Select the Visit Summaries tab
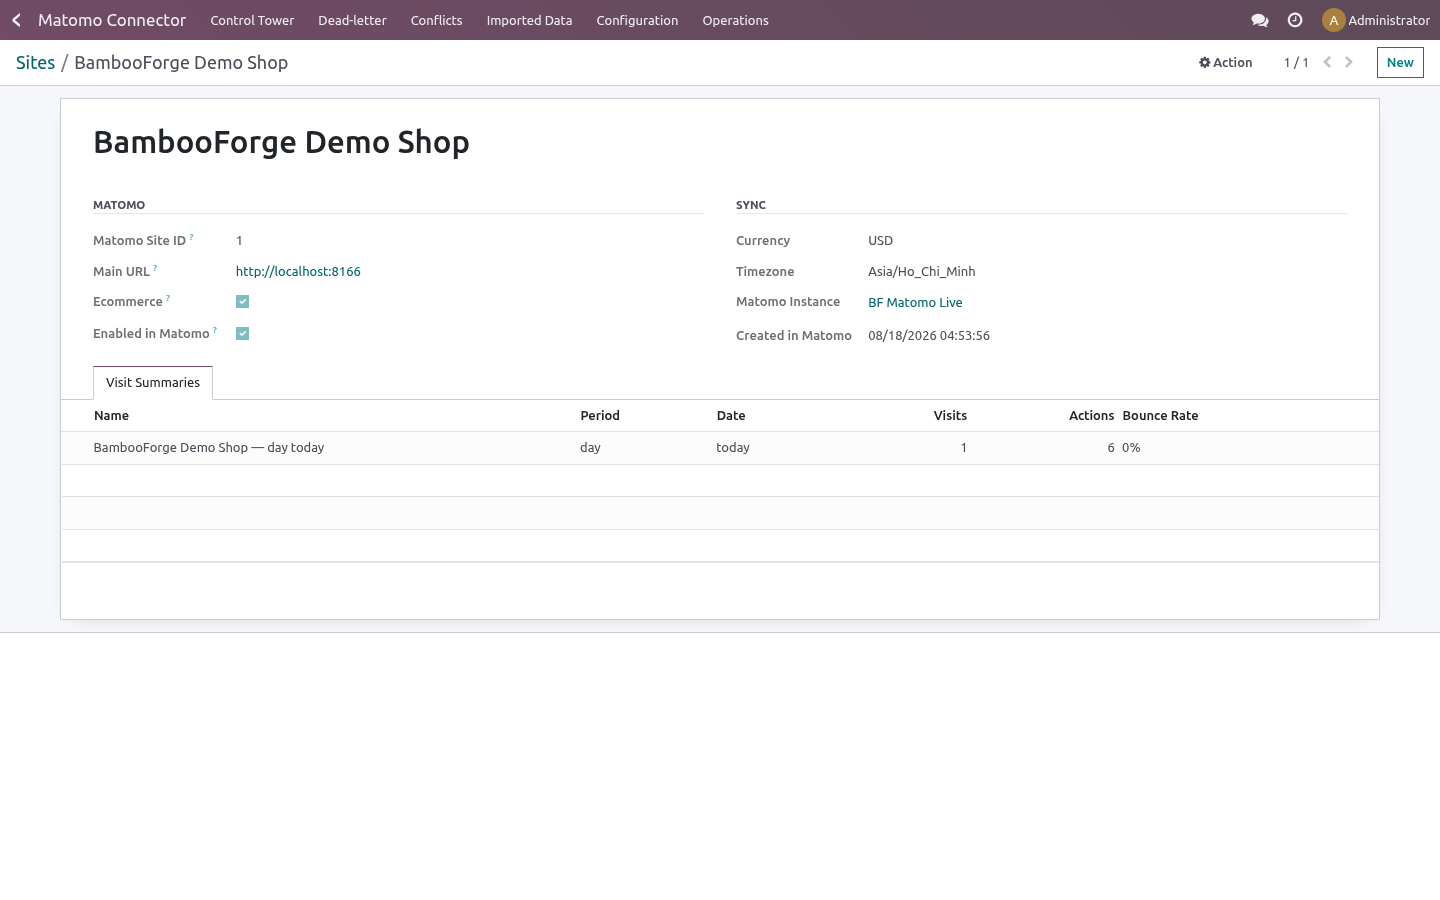 [153, 383]
